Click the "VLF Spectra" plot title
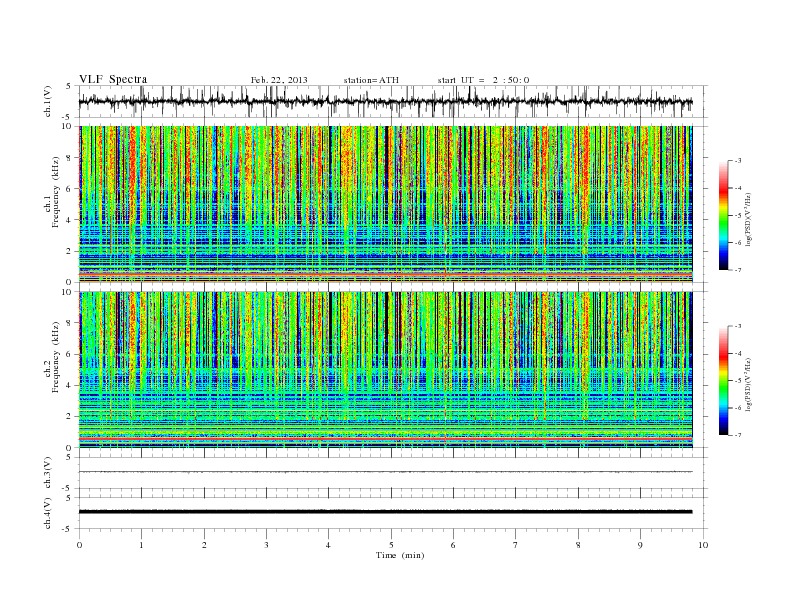Viewport: 792px width, 612px height. tap(113, 79)
